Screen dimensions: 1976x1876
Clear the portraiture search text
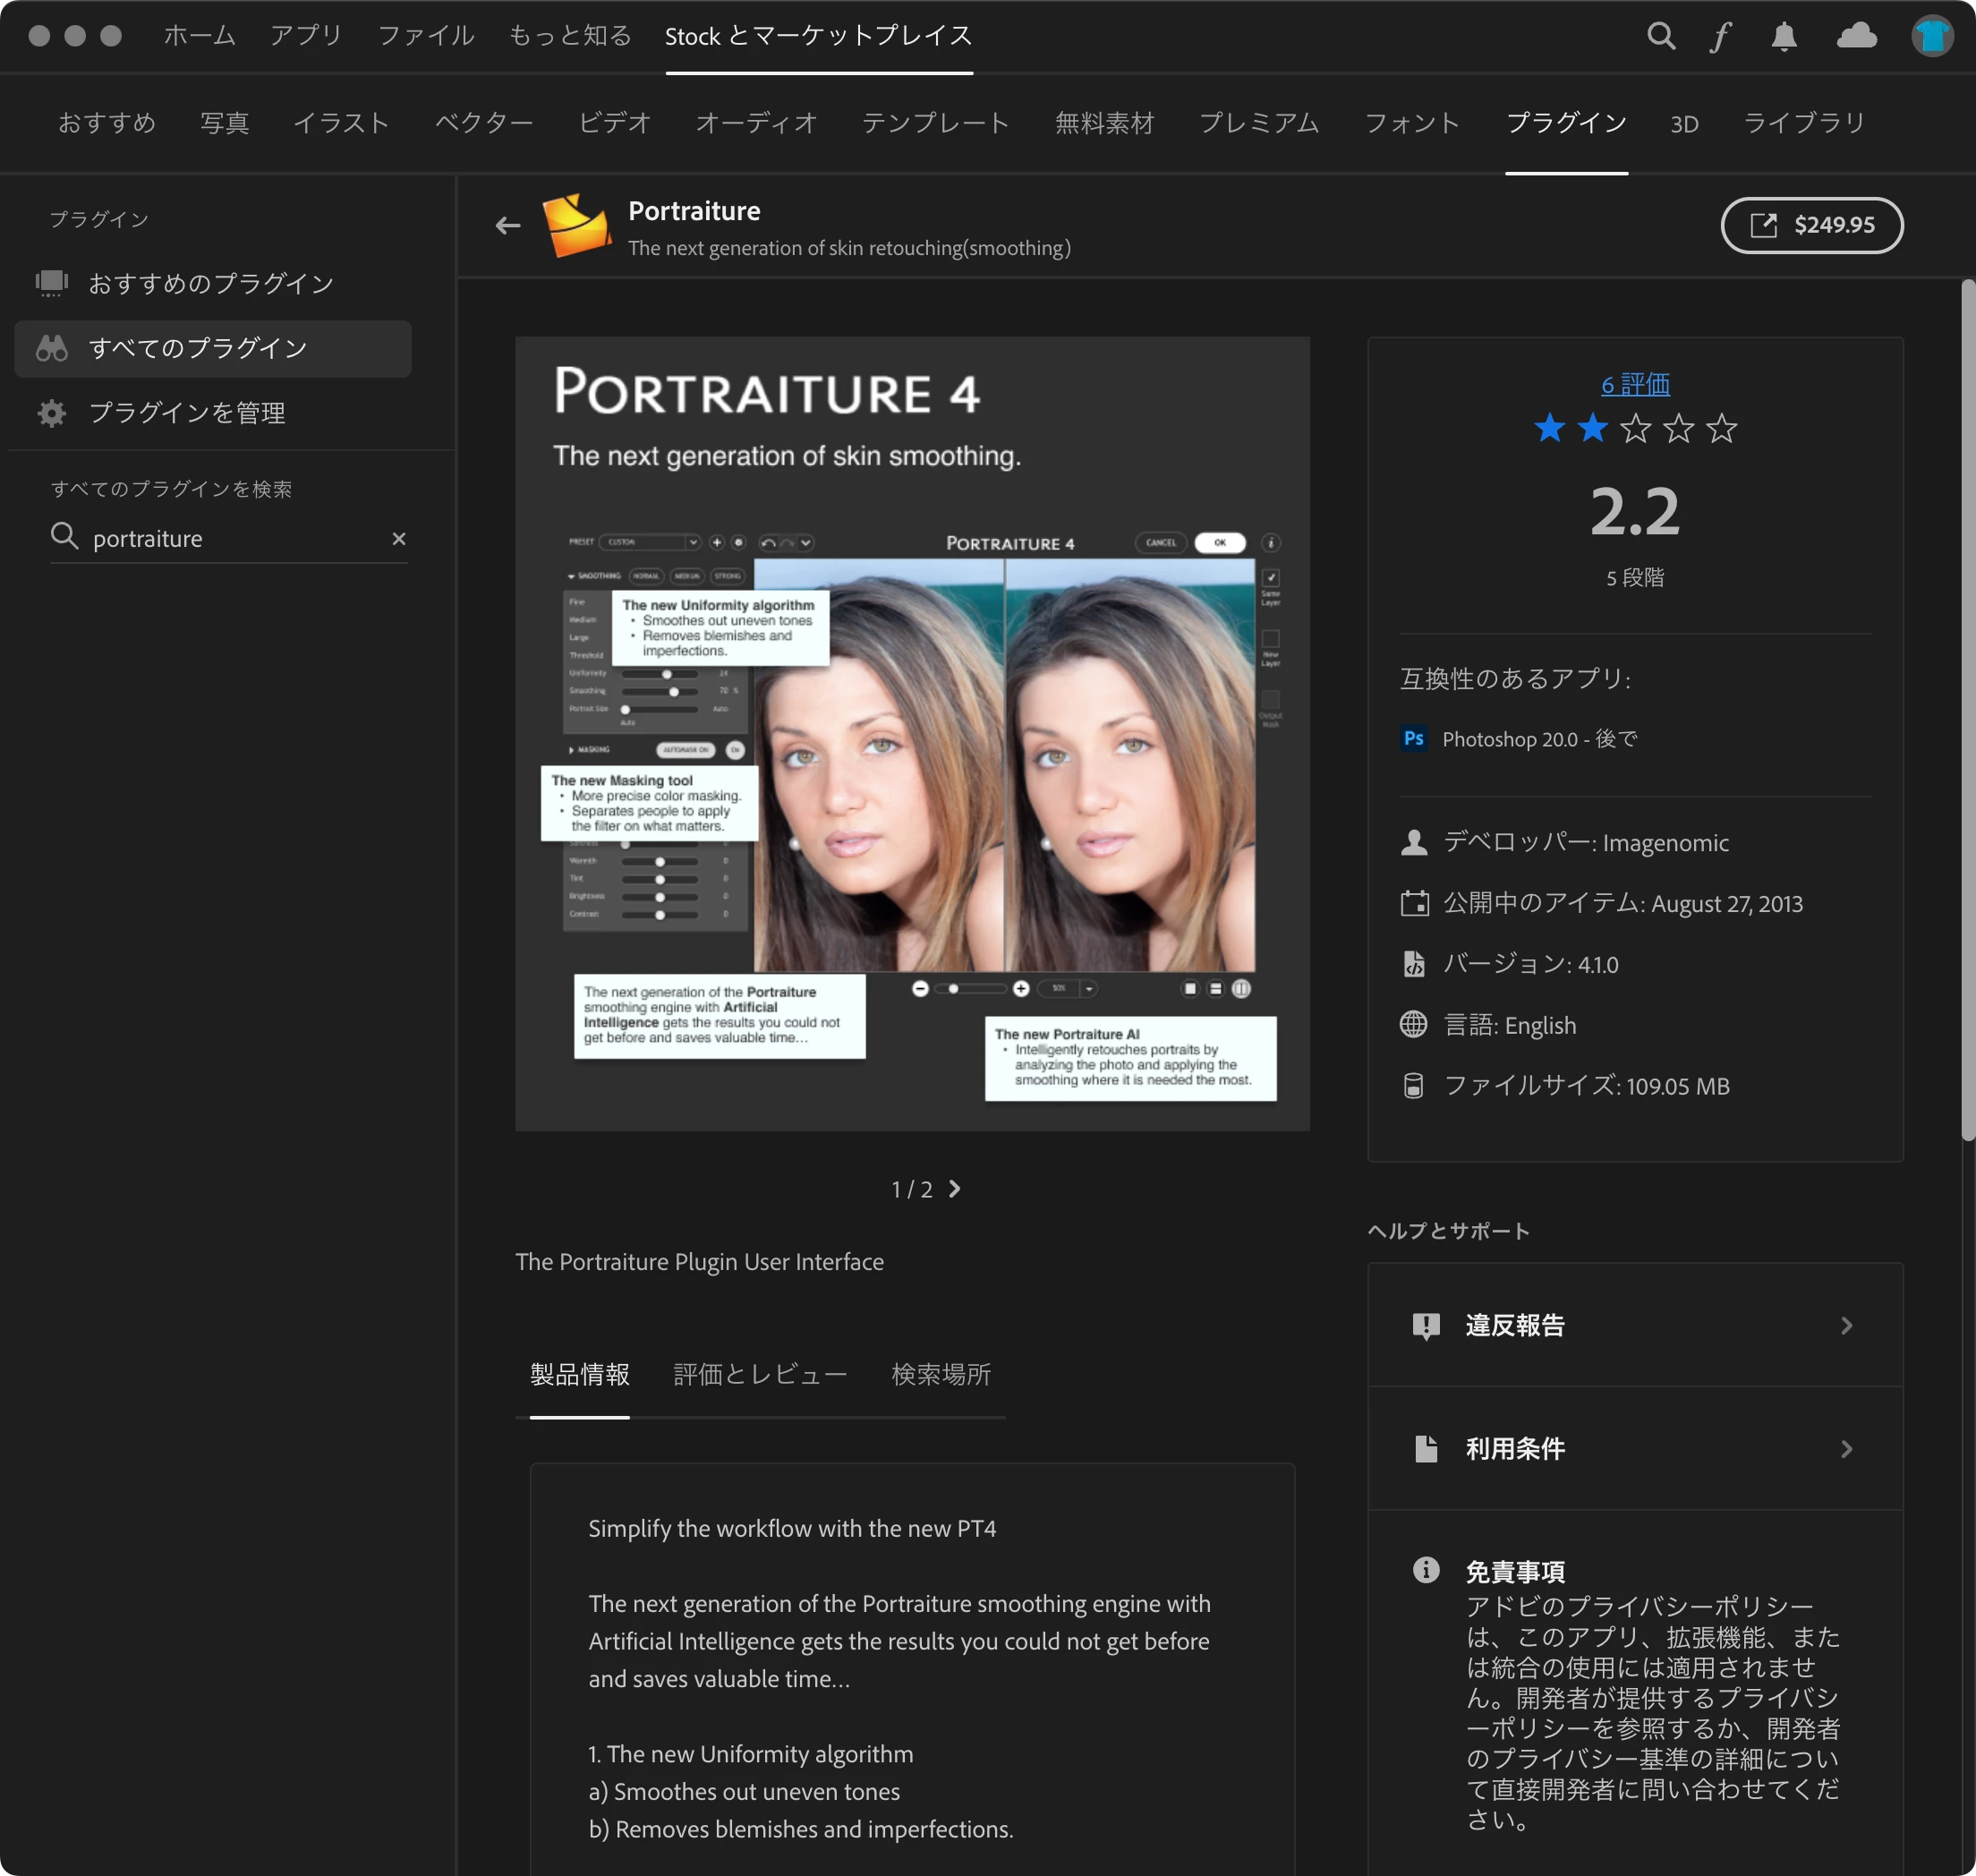(399, 539)
